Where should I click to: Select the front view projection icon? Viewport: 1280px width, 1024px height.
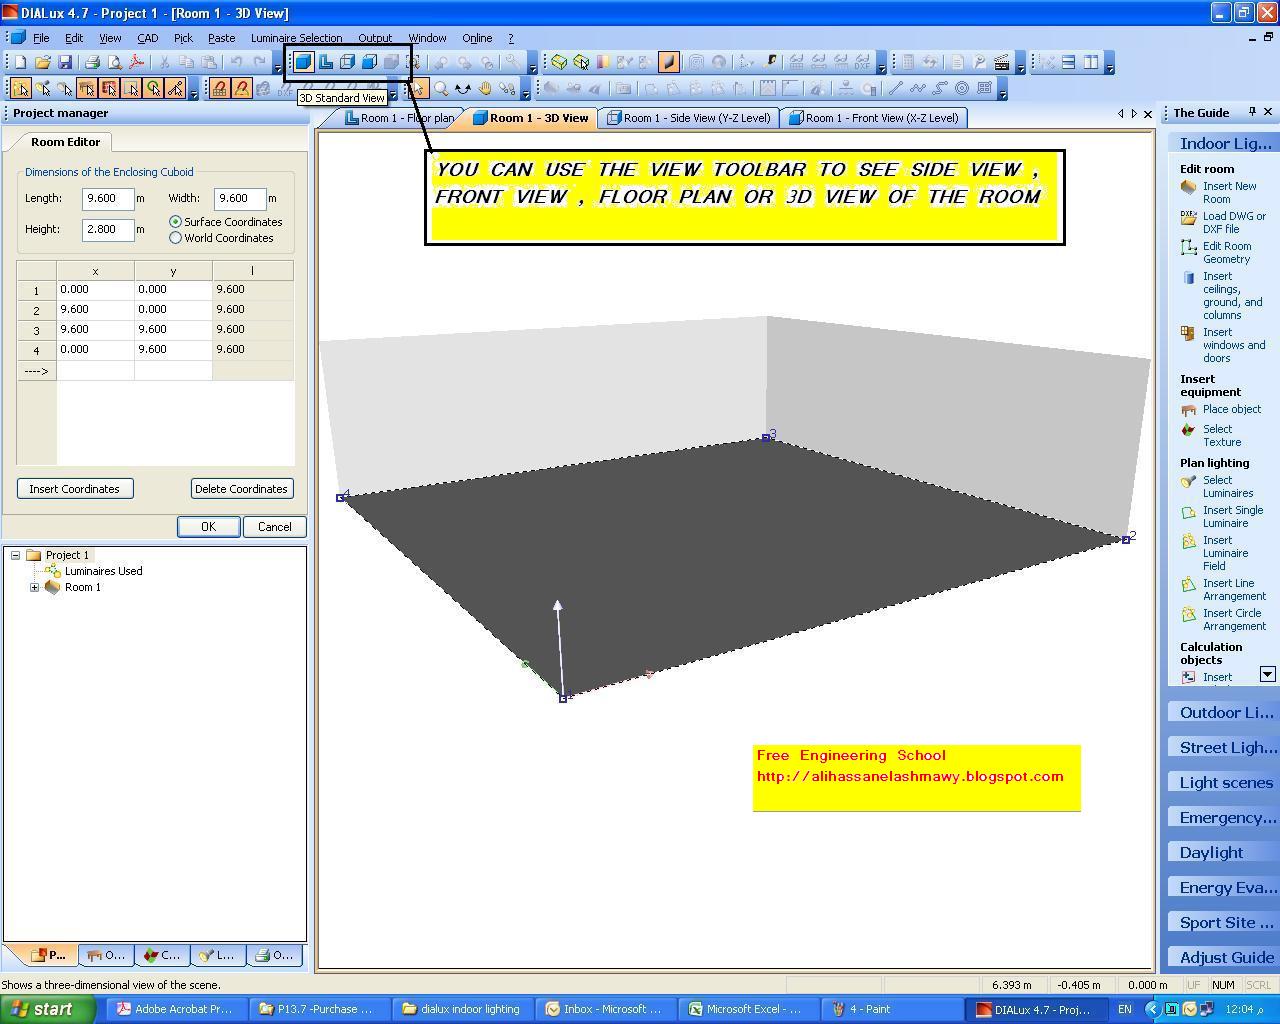(370, 62)
